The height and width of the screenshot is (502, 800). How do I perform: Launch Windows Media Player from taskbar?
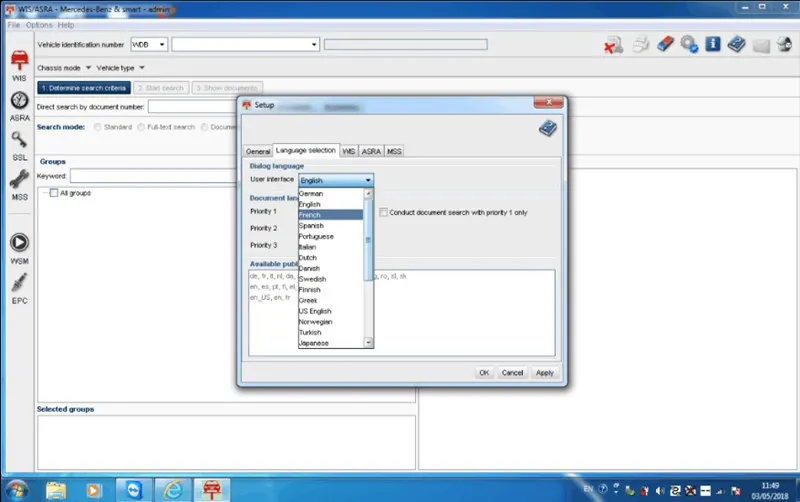point(93,490)
